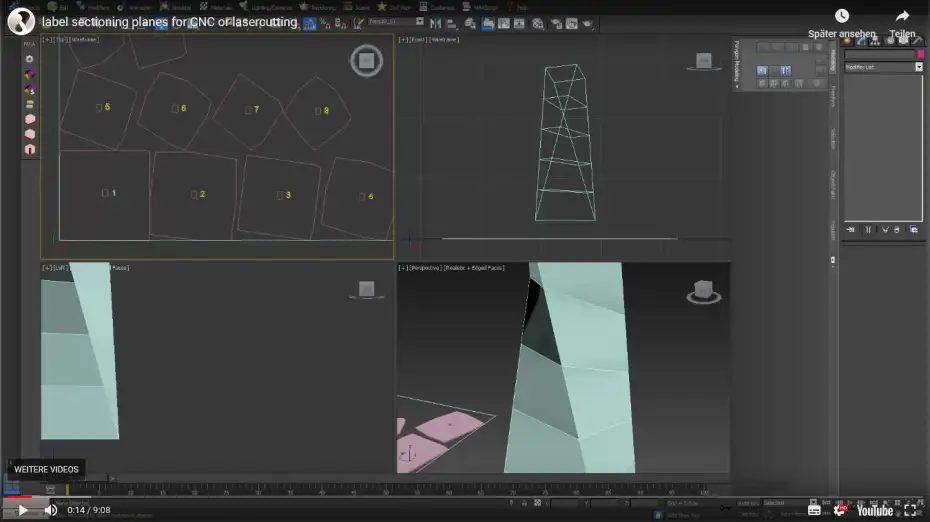Click the WEITERE VIDEOS button
The height and width of the screenshot is (522, 930).
pyautogui.click(x=46, y=469)
